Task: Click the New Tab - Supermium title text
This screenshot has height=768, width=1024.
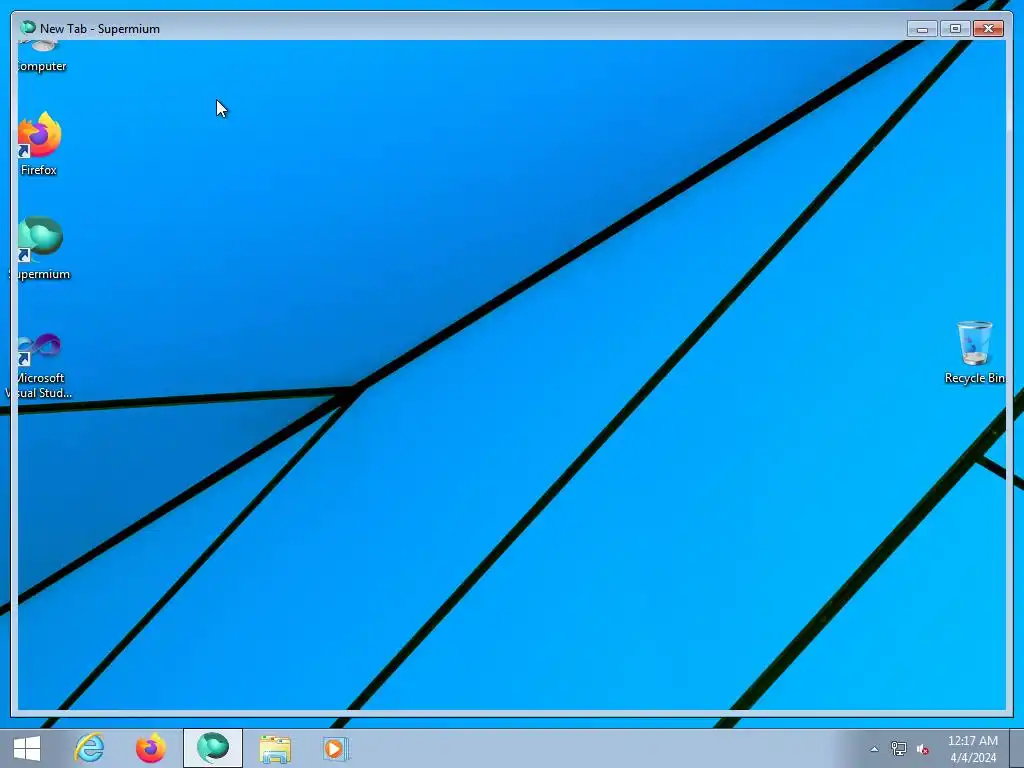Action: [x=100, y=29]
